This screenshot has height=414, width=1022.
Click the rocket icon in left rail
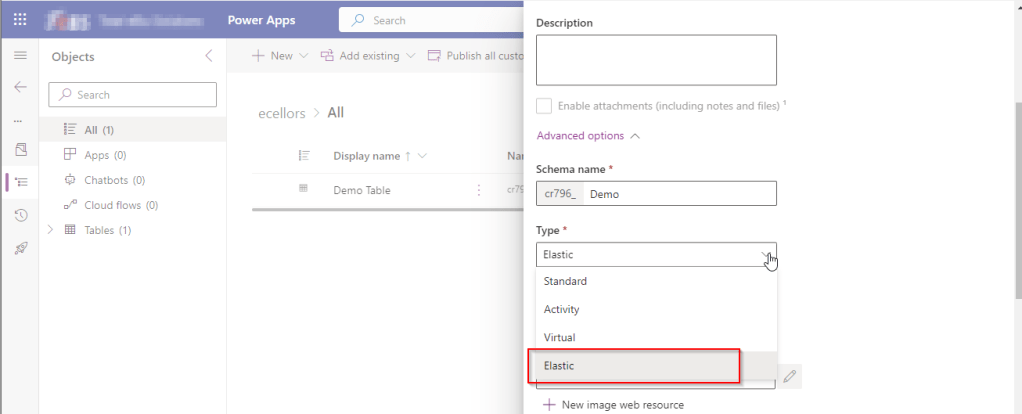pos(20,247)
